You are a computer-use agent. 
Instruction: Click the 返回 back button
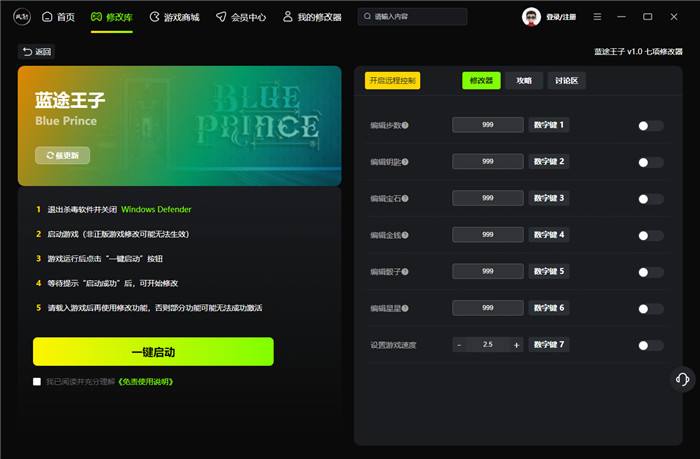(37, 52)
